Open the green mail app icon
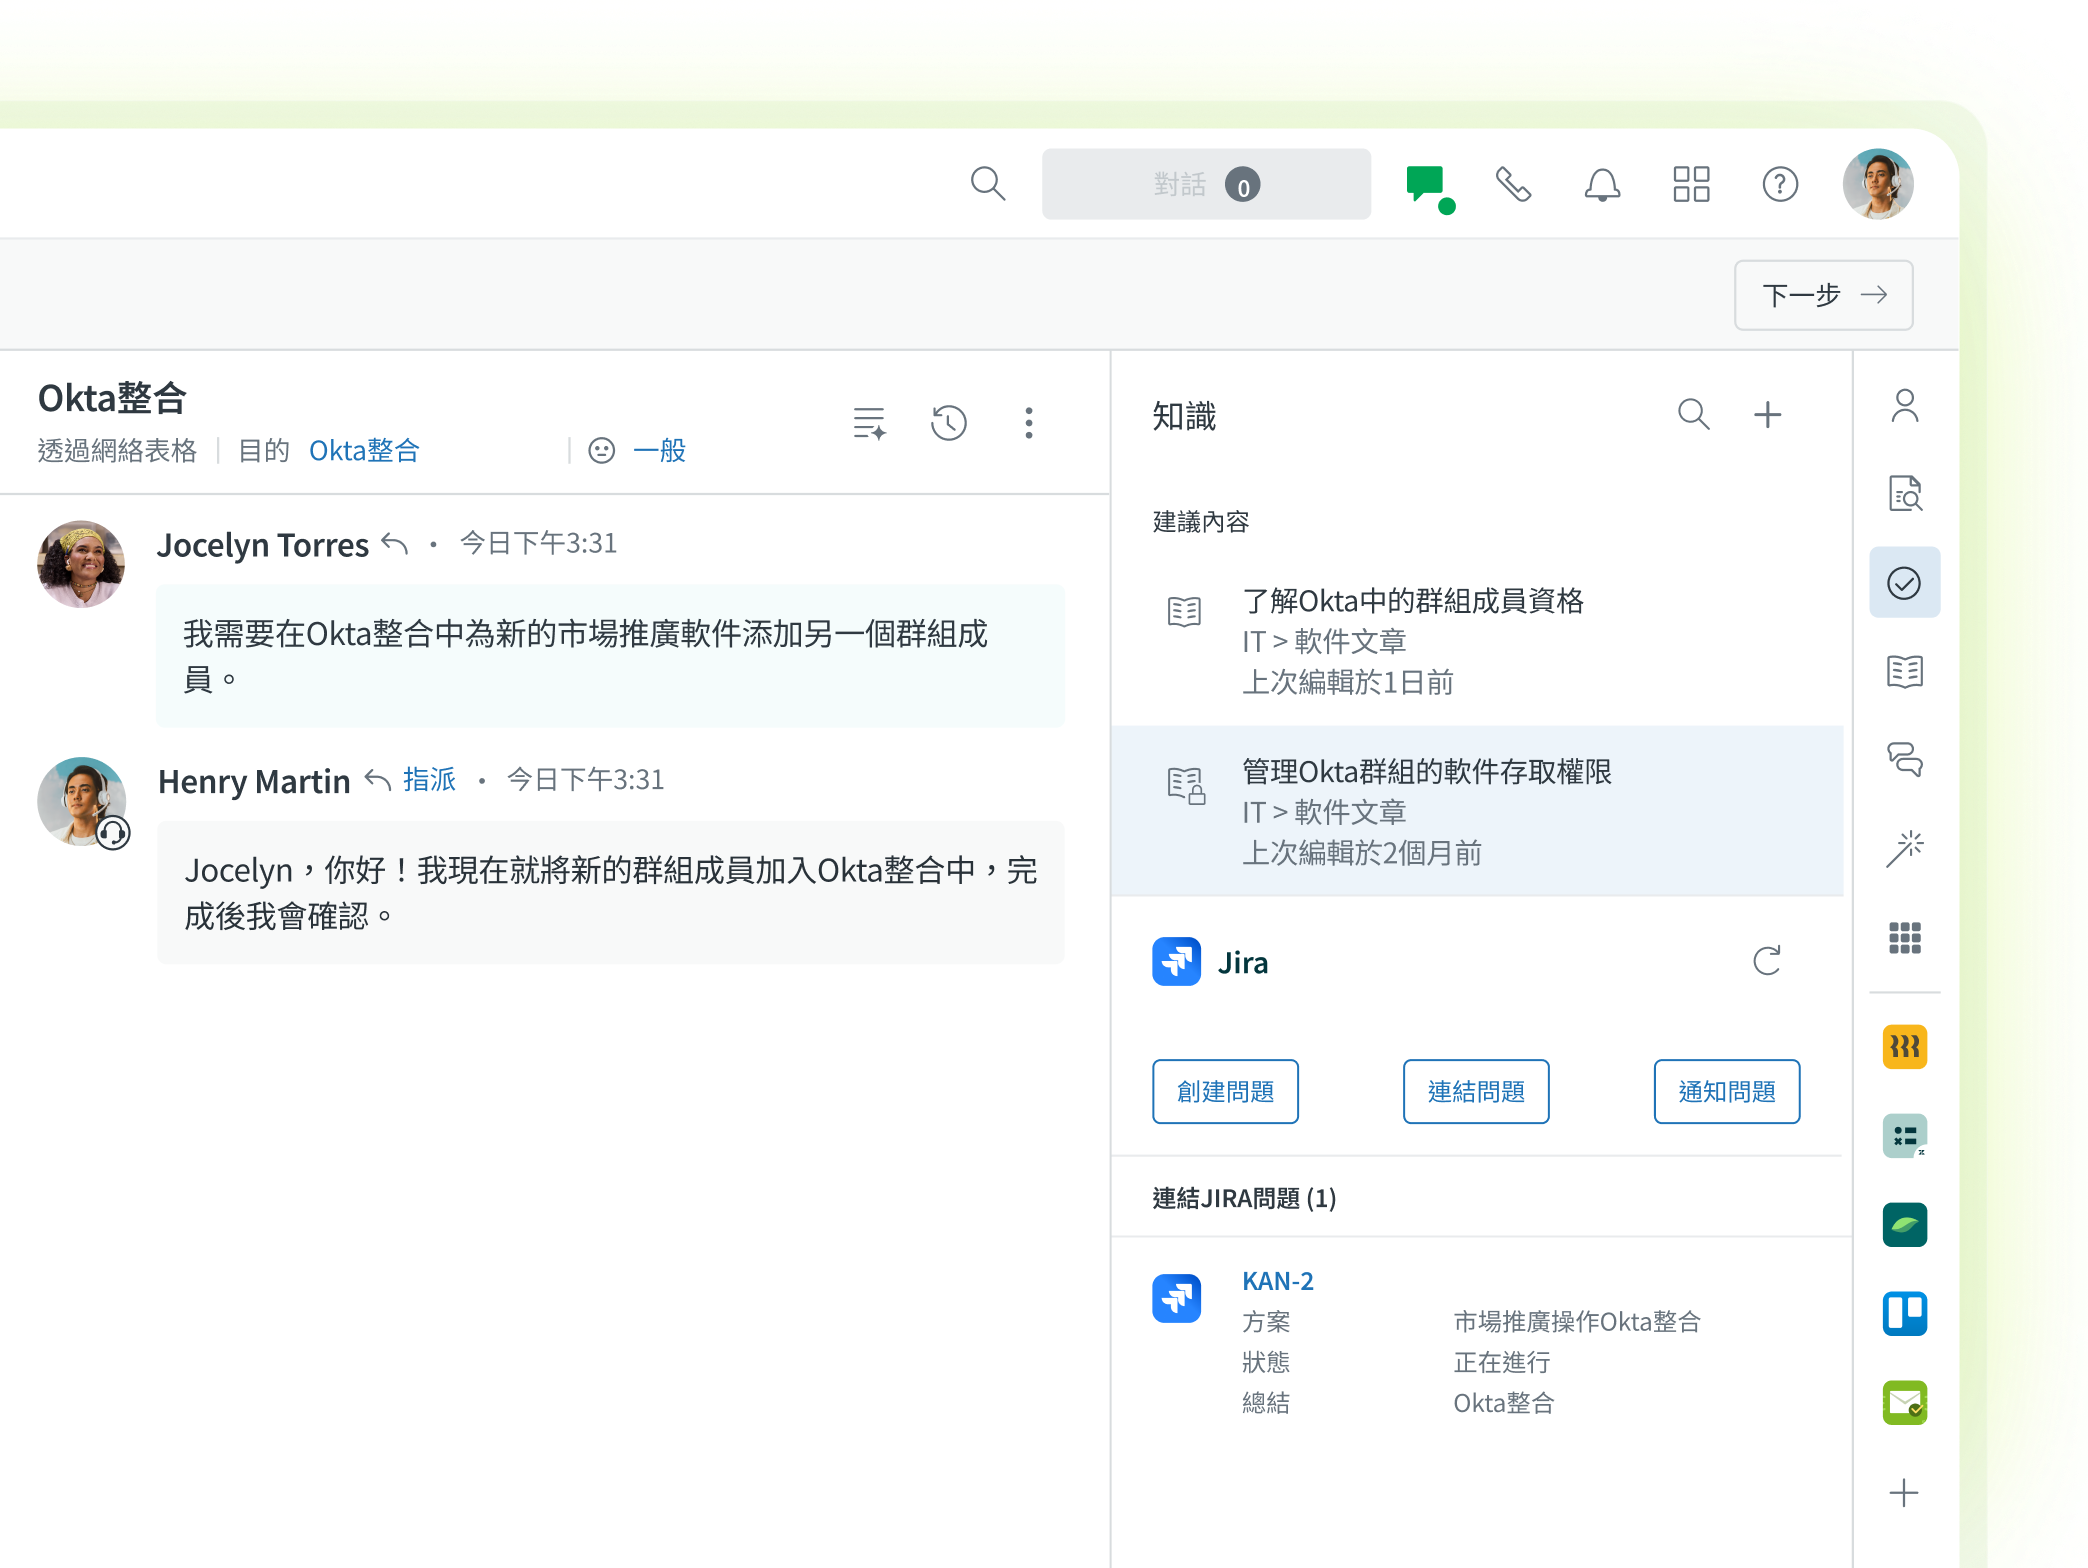 (1905, 1403)
